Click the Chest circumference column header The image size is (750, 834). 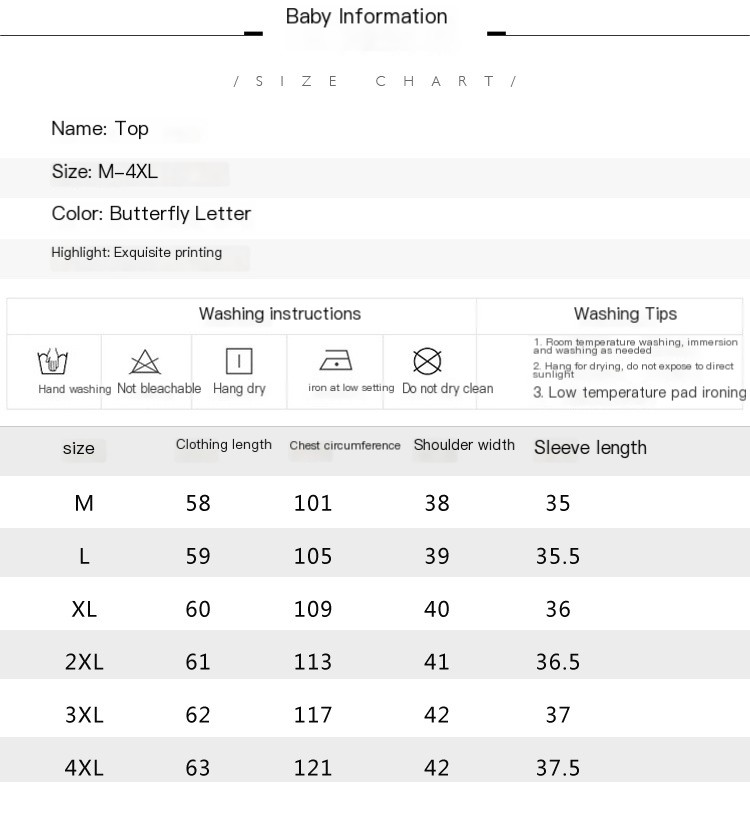click(345, 446)
